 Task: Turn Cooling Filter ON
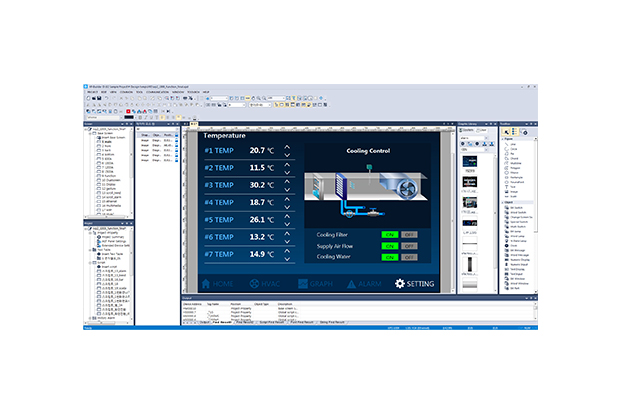click(390, 235)
